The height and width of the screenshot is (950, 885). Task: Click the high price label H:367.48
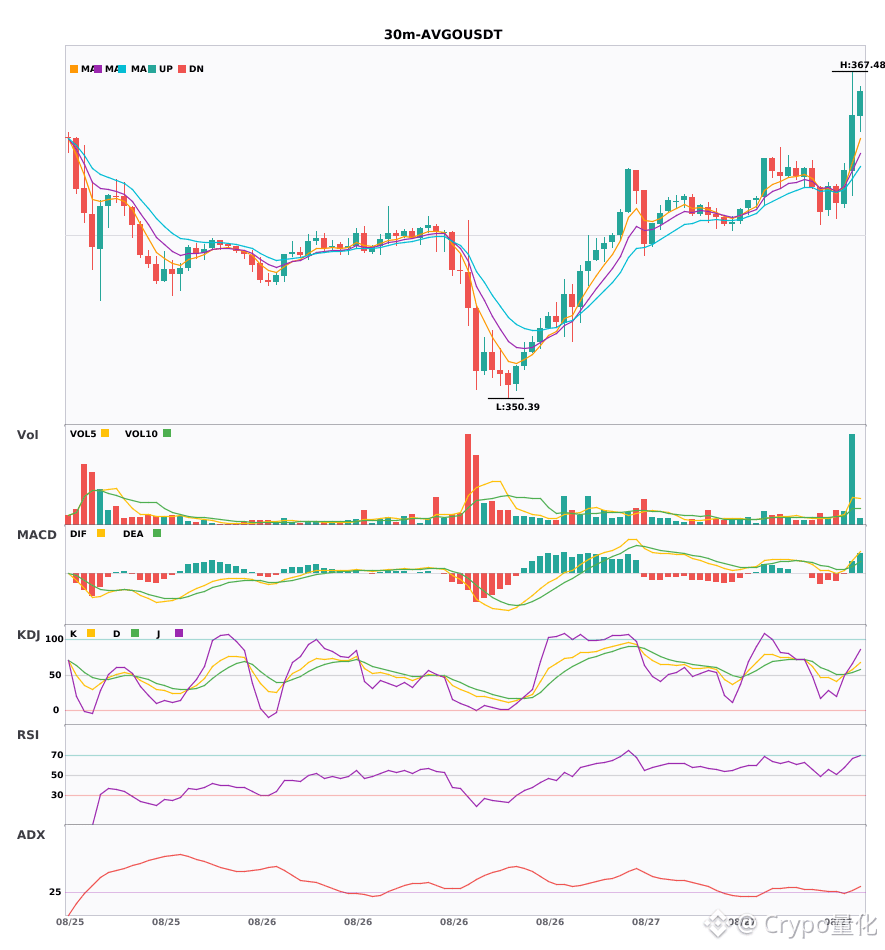(x=862, y=65)
